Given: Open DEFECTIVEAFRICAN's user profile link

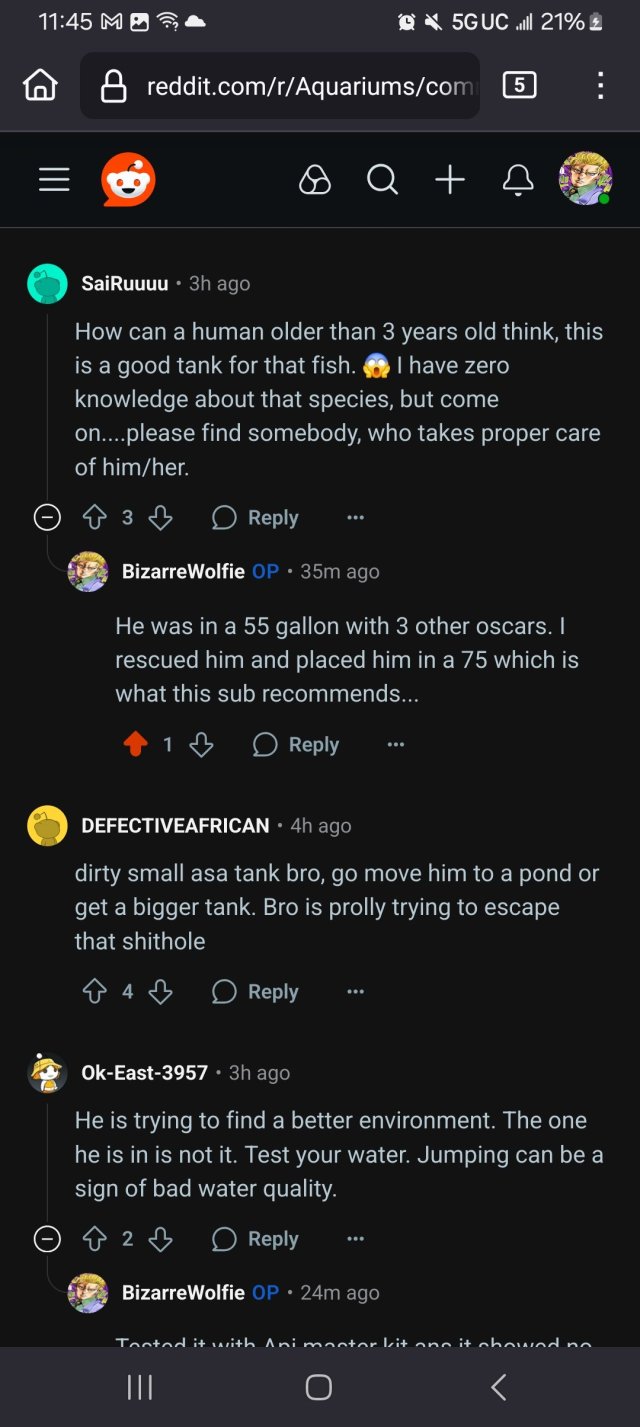Looking at the screenshot, I should (x=175, y=825).
